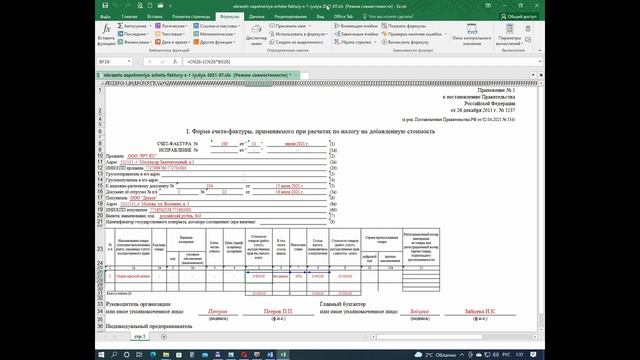Expand the formula bar
The height and width of the screenshot is (360, 640).
[540, 62]
